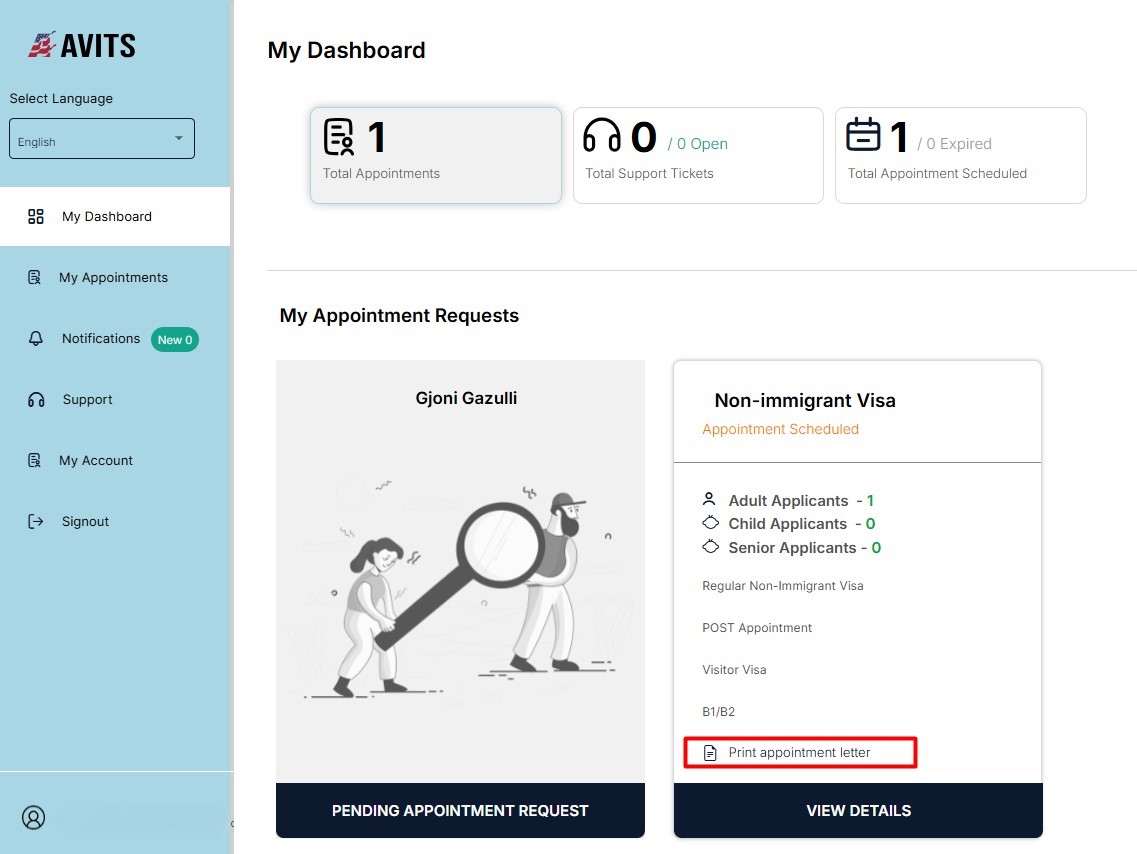The height and width of the screenshot is (854, 1137).
Task: Select My Dashboard in the sidebar
Action: click(x=107, y=215)
